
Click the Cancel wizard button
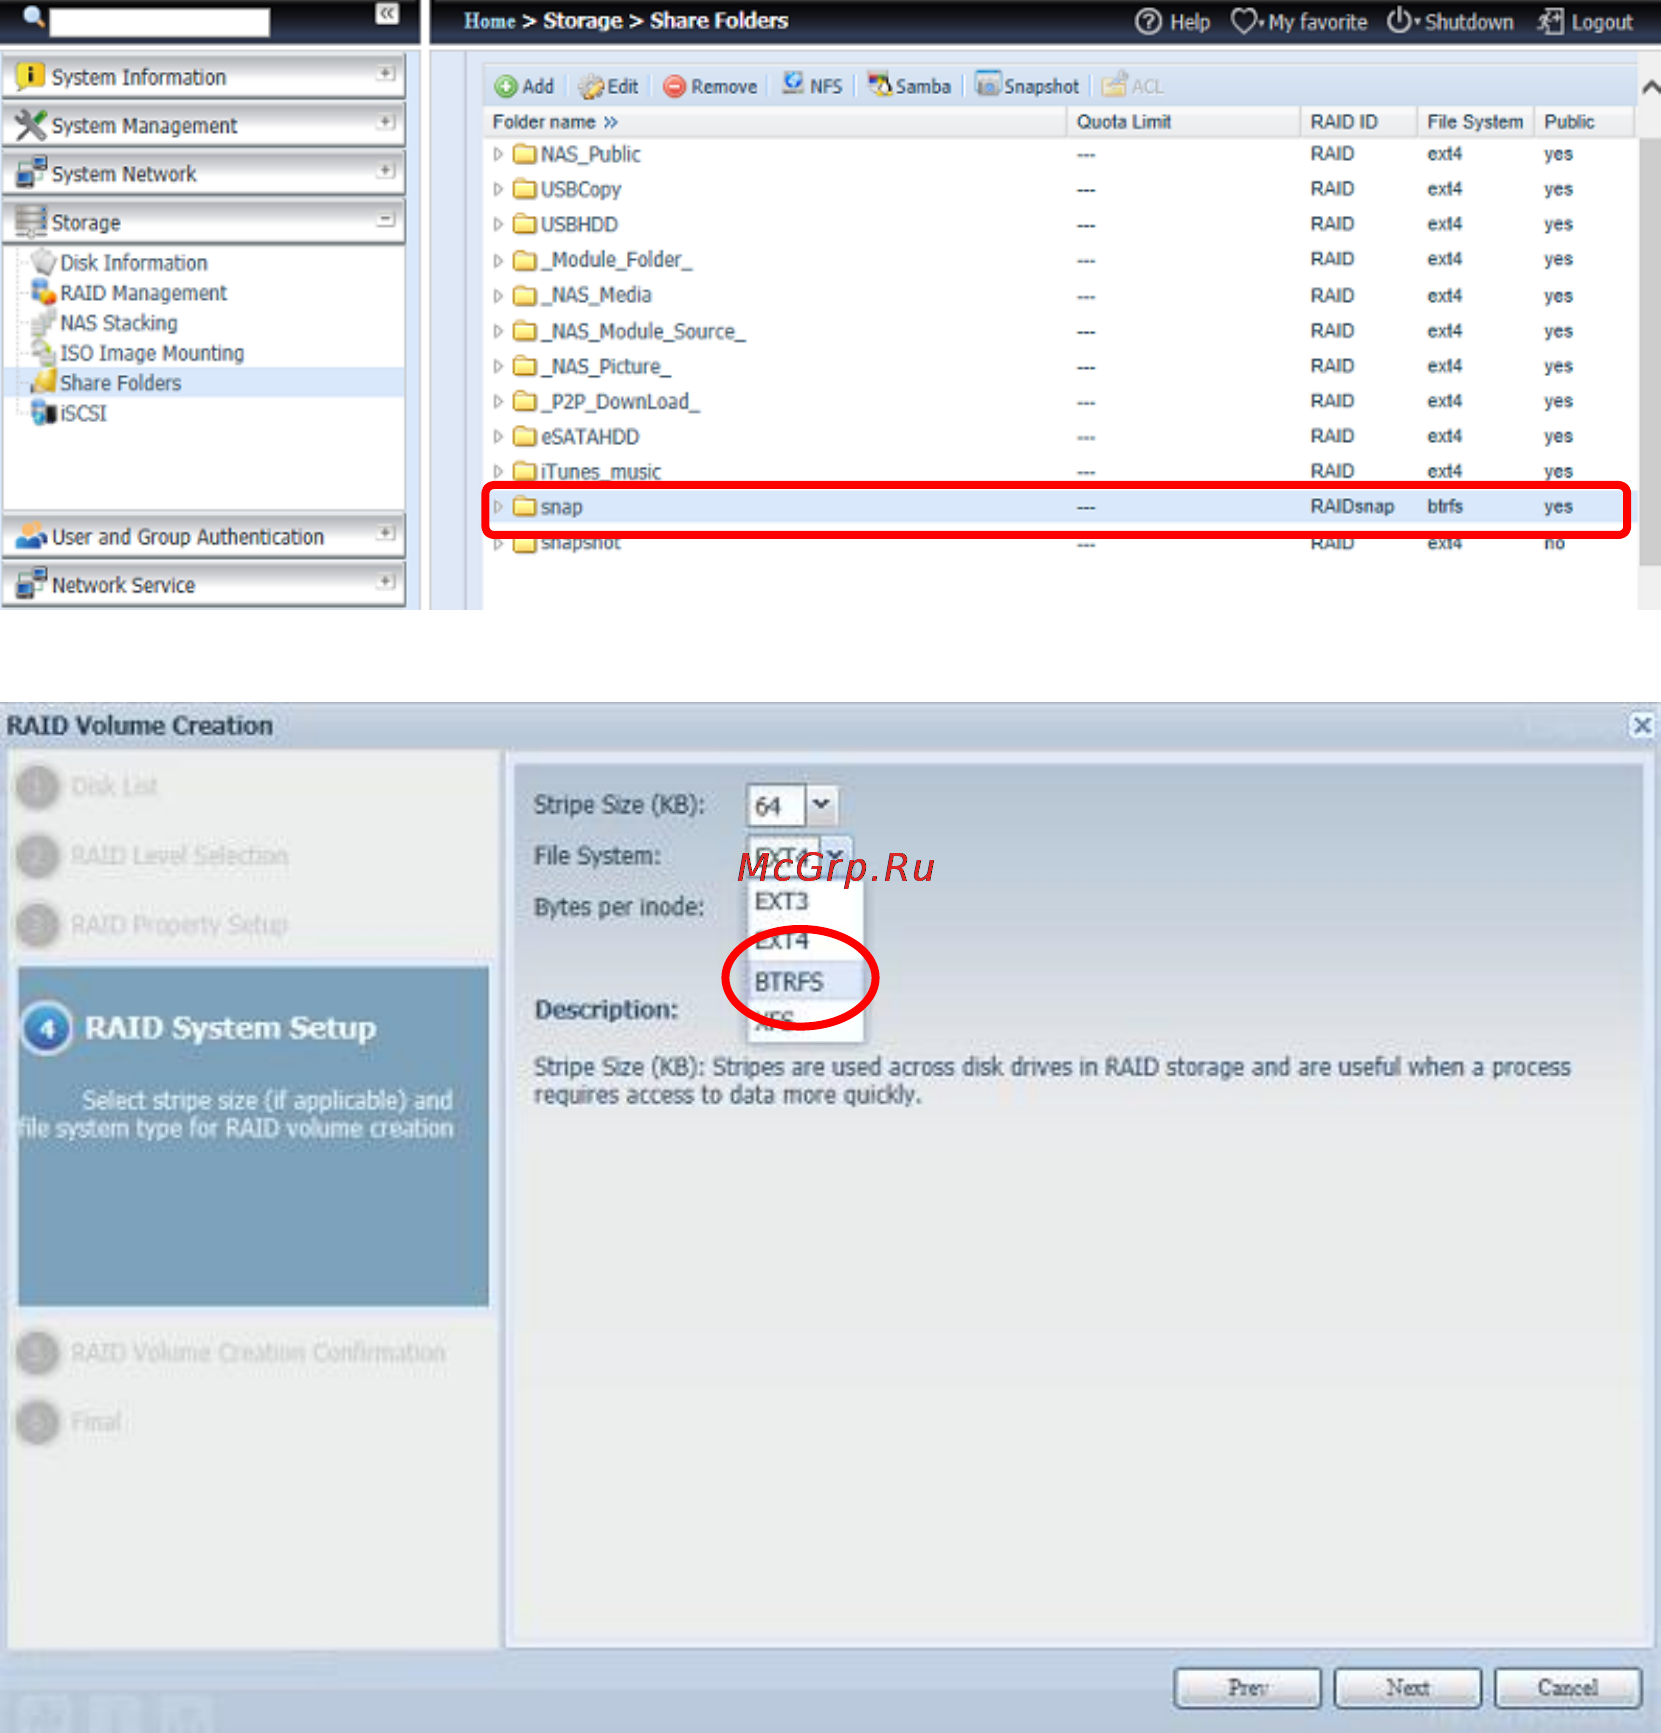1567,1688
